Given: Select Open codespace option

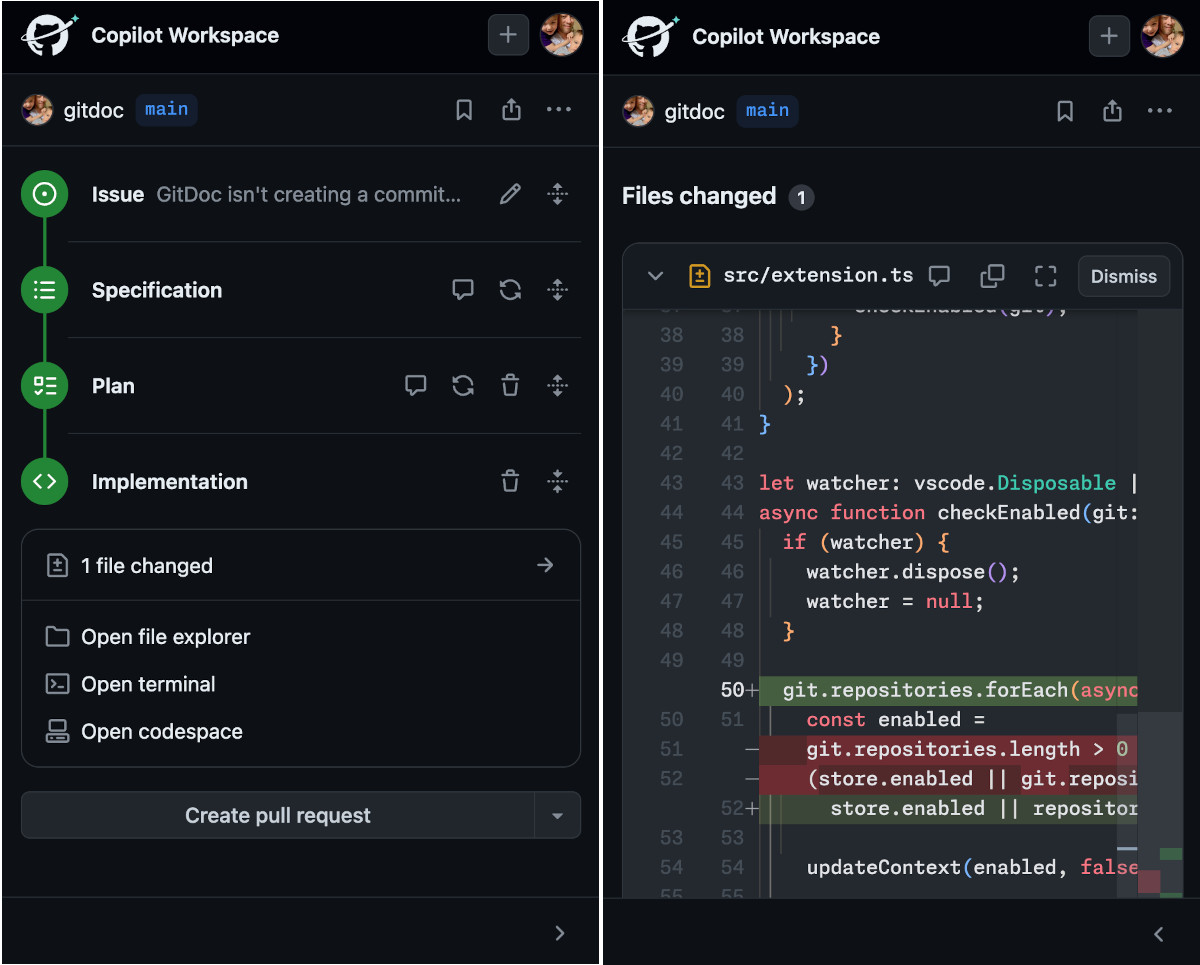Looking at the screenshot, I should (162, 732).
